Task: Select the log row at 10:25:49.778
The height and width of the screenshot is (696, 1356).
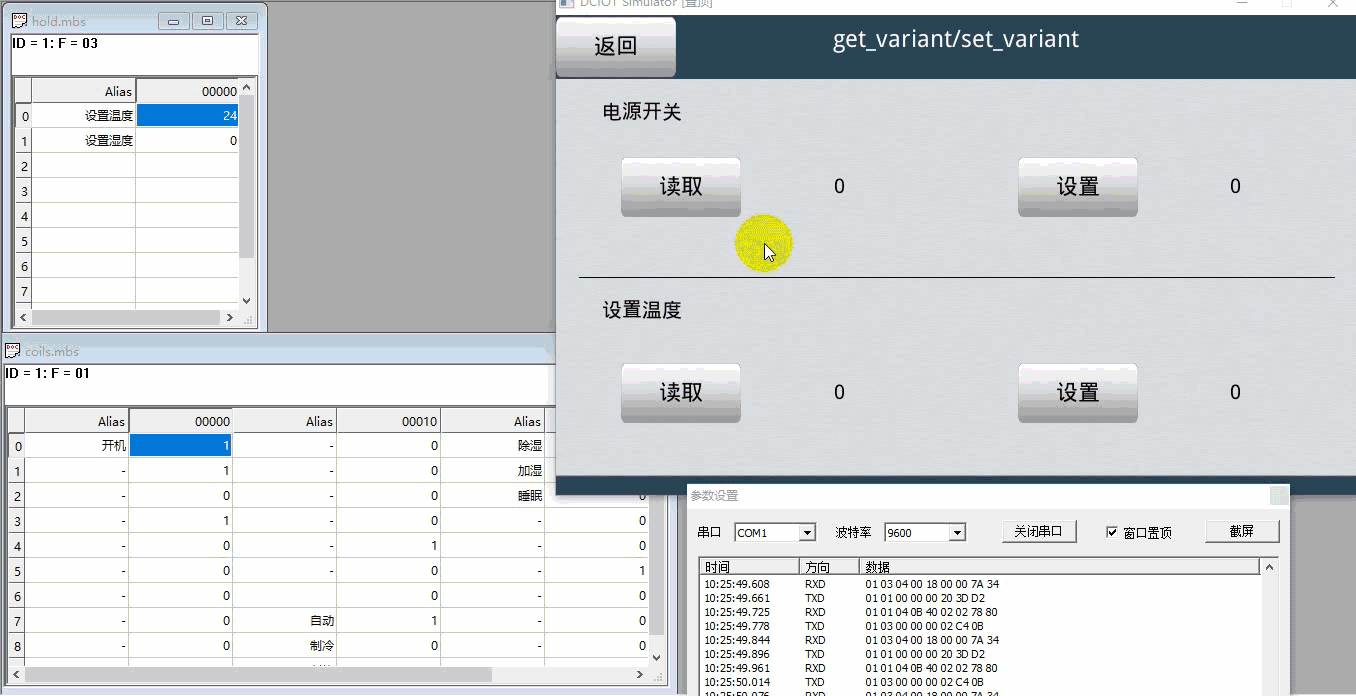Action: (980, 626)
